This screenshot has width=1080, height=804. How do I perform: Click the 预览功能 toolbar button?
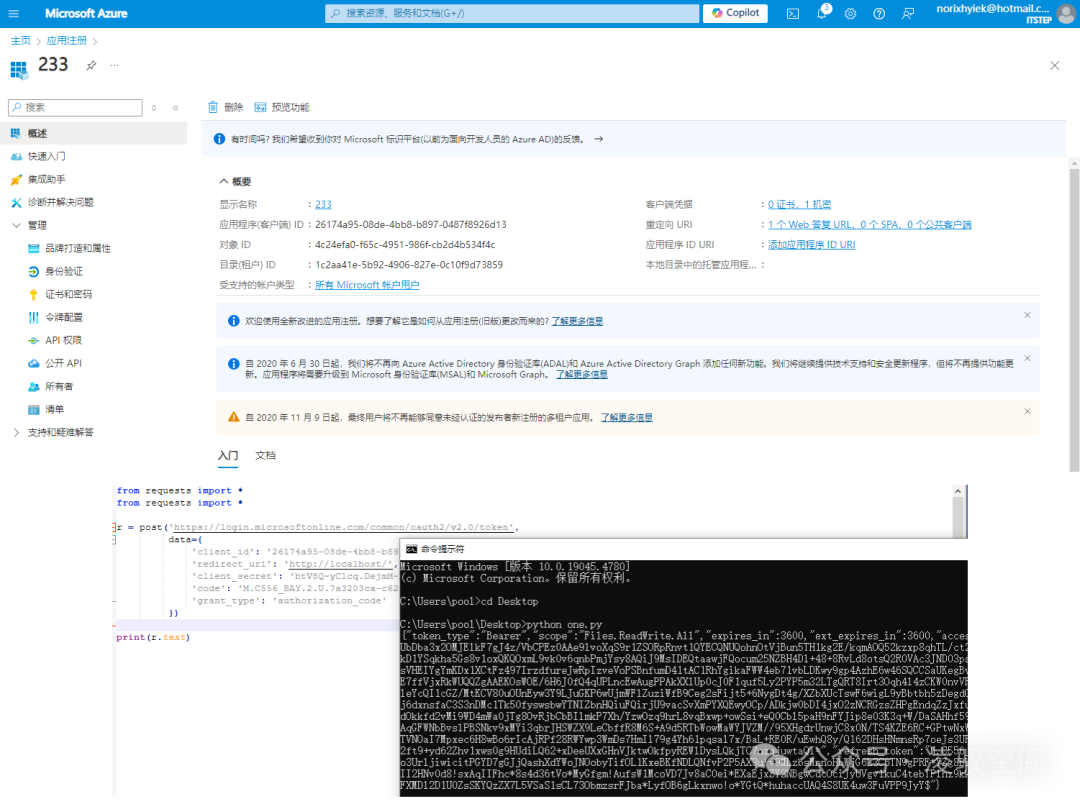point(282,107)
